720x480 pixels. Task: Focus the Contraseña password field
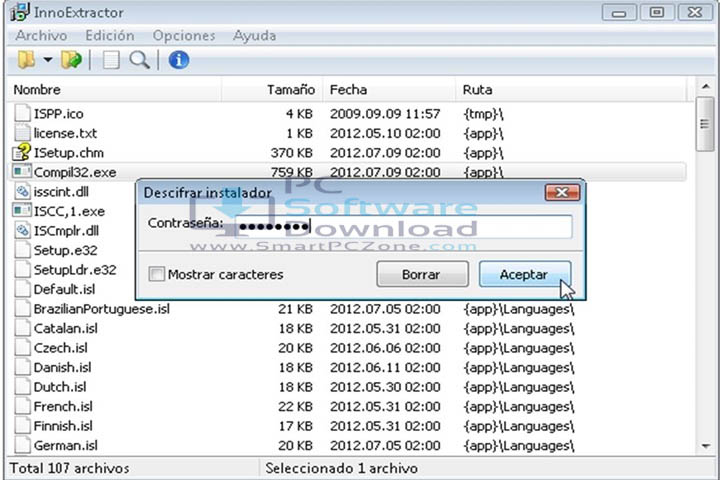coord(404,226)
